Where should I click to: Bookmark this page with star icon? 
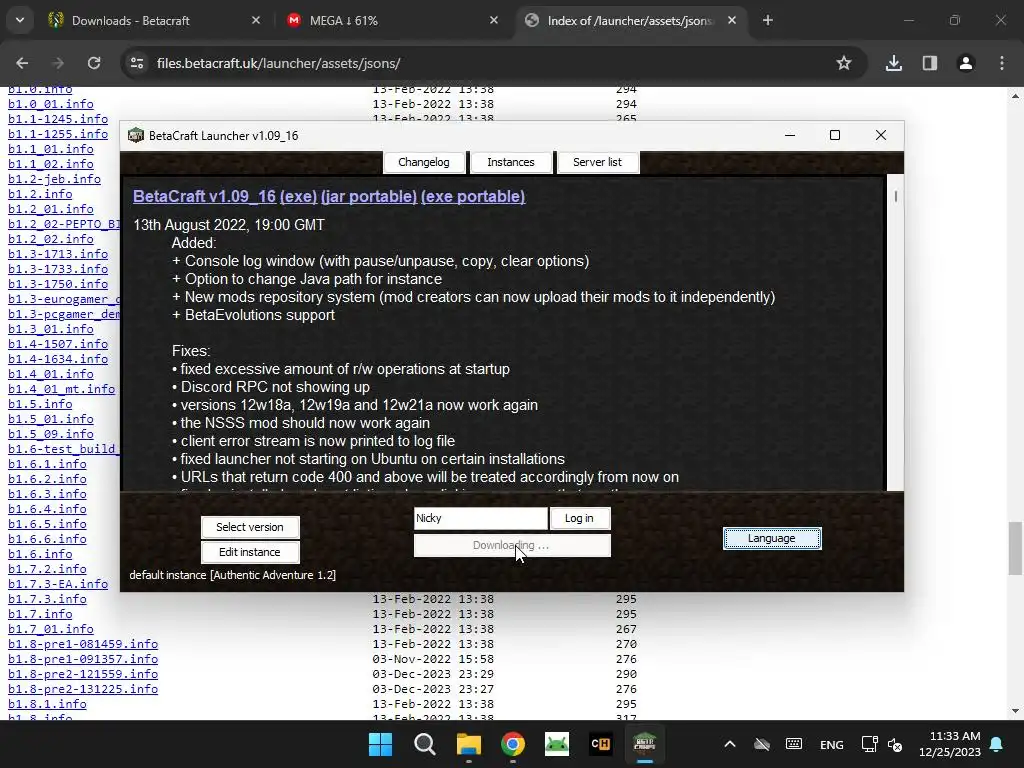(844, 63)
